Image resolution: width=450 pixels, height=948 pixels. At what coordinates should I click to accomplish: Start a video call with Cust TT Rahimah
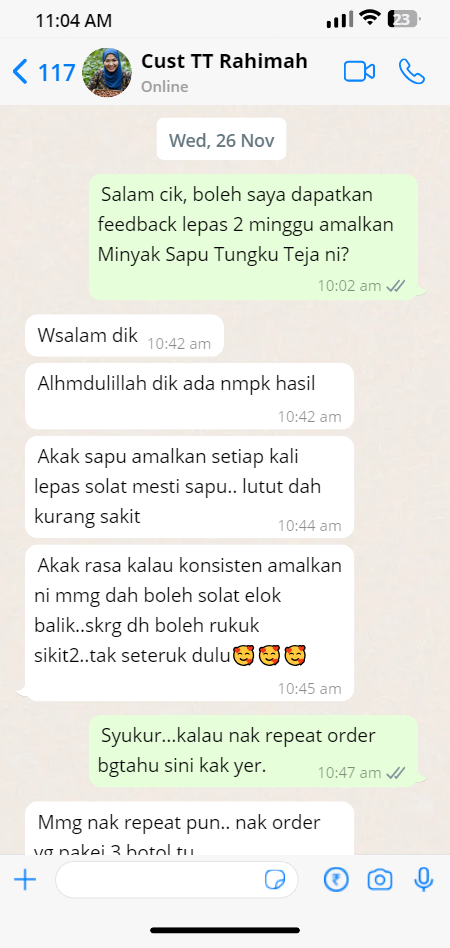click(x=359, y=72)
